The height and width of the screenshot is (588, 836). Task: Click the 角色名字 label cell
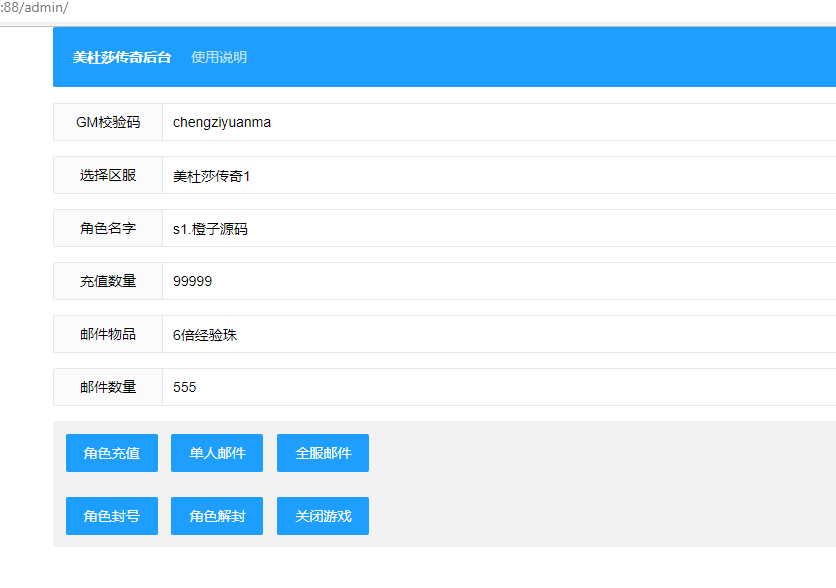[x=108, y=229]
